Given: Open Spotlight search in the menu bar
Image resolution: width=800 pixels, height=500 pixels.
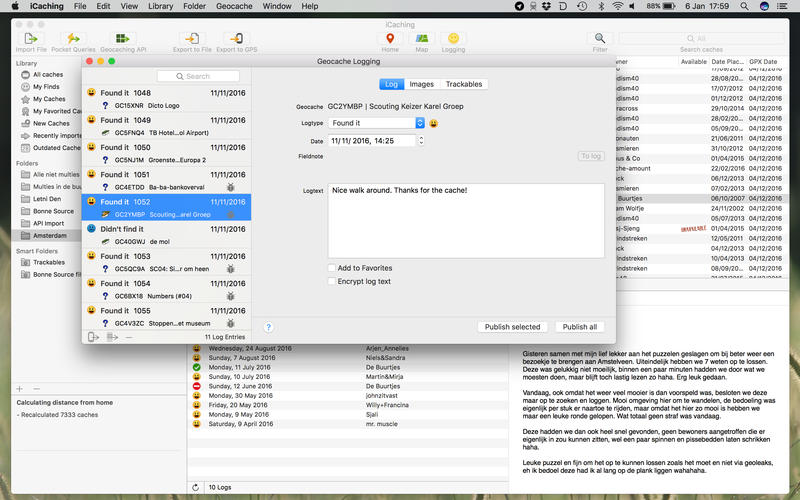Looking at the screenshot, I should pos(744,6).
